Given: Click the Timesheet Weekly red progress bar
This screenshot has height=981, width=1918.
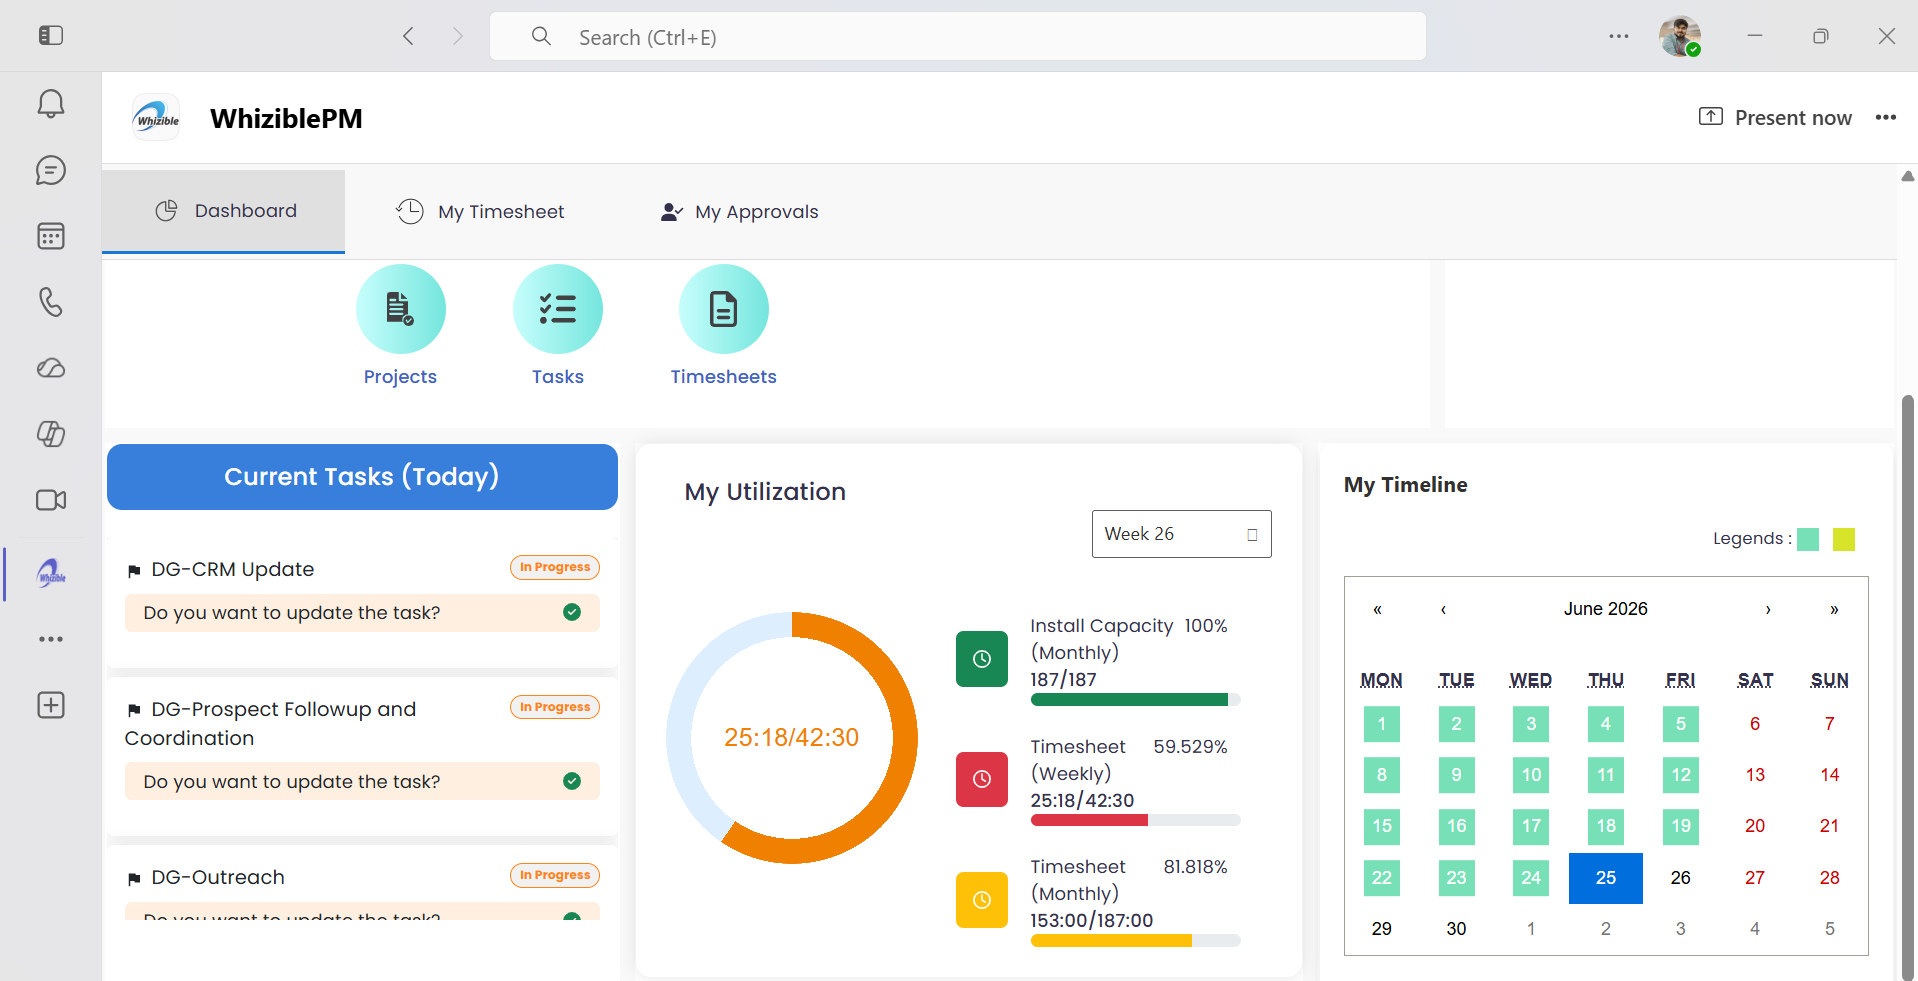Looking at the screenshot, I should (1136, 820).
